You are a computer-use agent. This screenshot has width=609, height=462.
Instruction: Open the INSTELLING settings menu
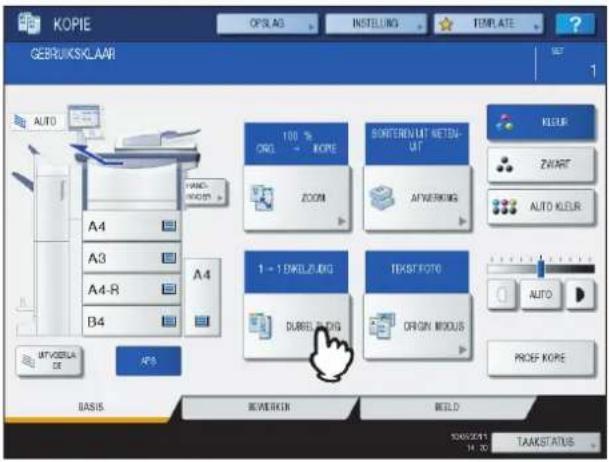(x=376, y=24)
